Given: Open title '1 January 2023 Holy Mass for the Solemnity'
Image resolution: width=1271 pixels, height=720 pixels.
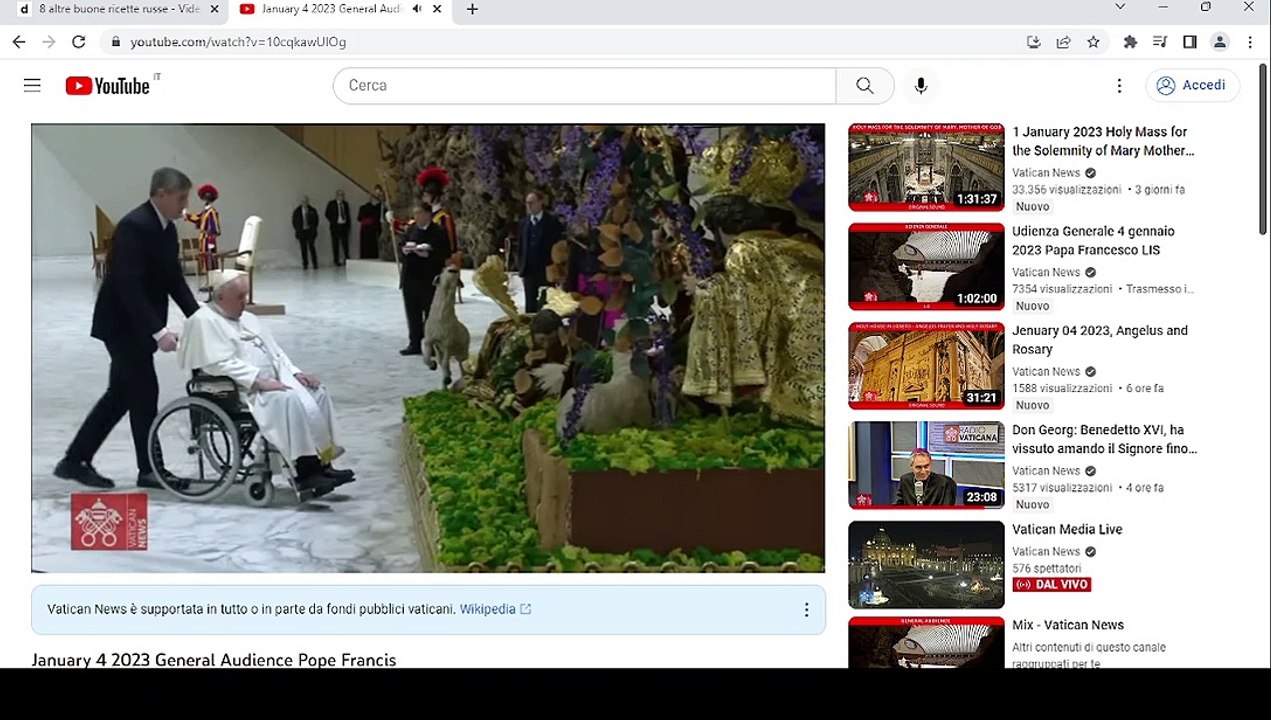Looking at the screenshot, I should tap(1103, 141).
